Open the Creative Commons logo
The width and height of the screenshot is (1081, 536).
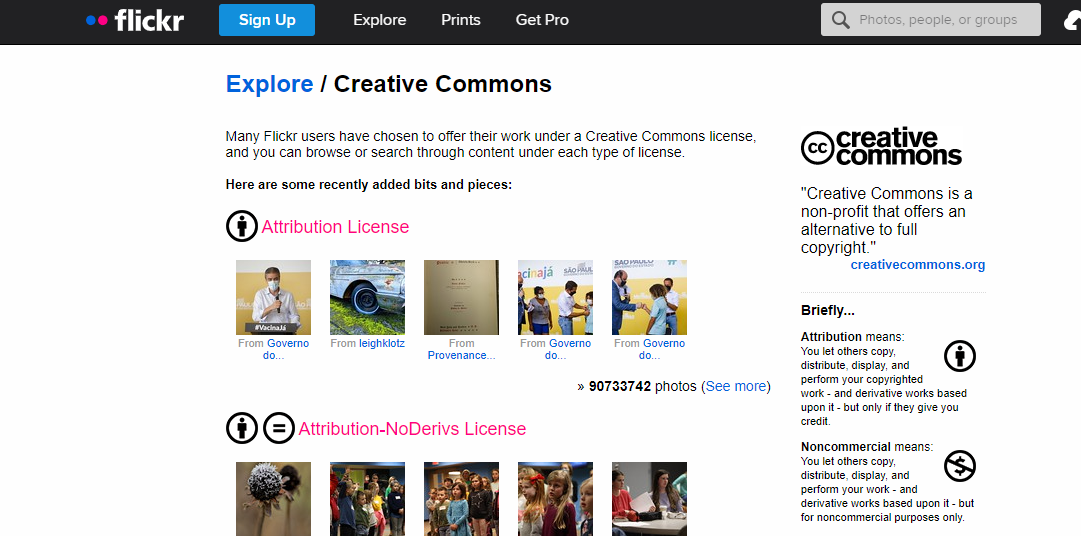pyautogui.click(x=881, y=147)
